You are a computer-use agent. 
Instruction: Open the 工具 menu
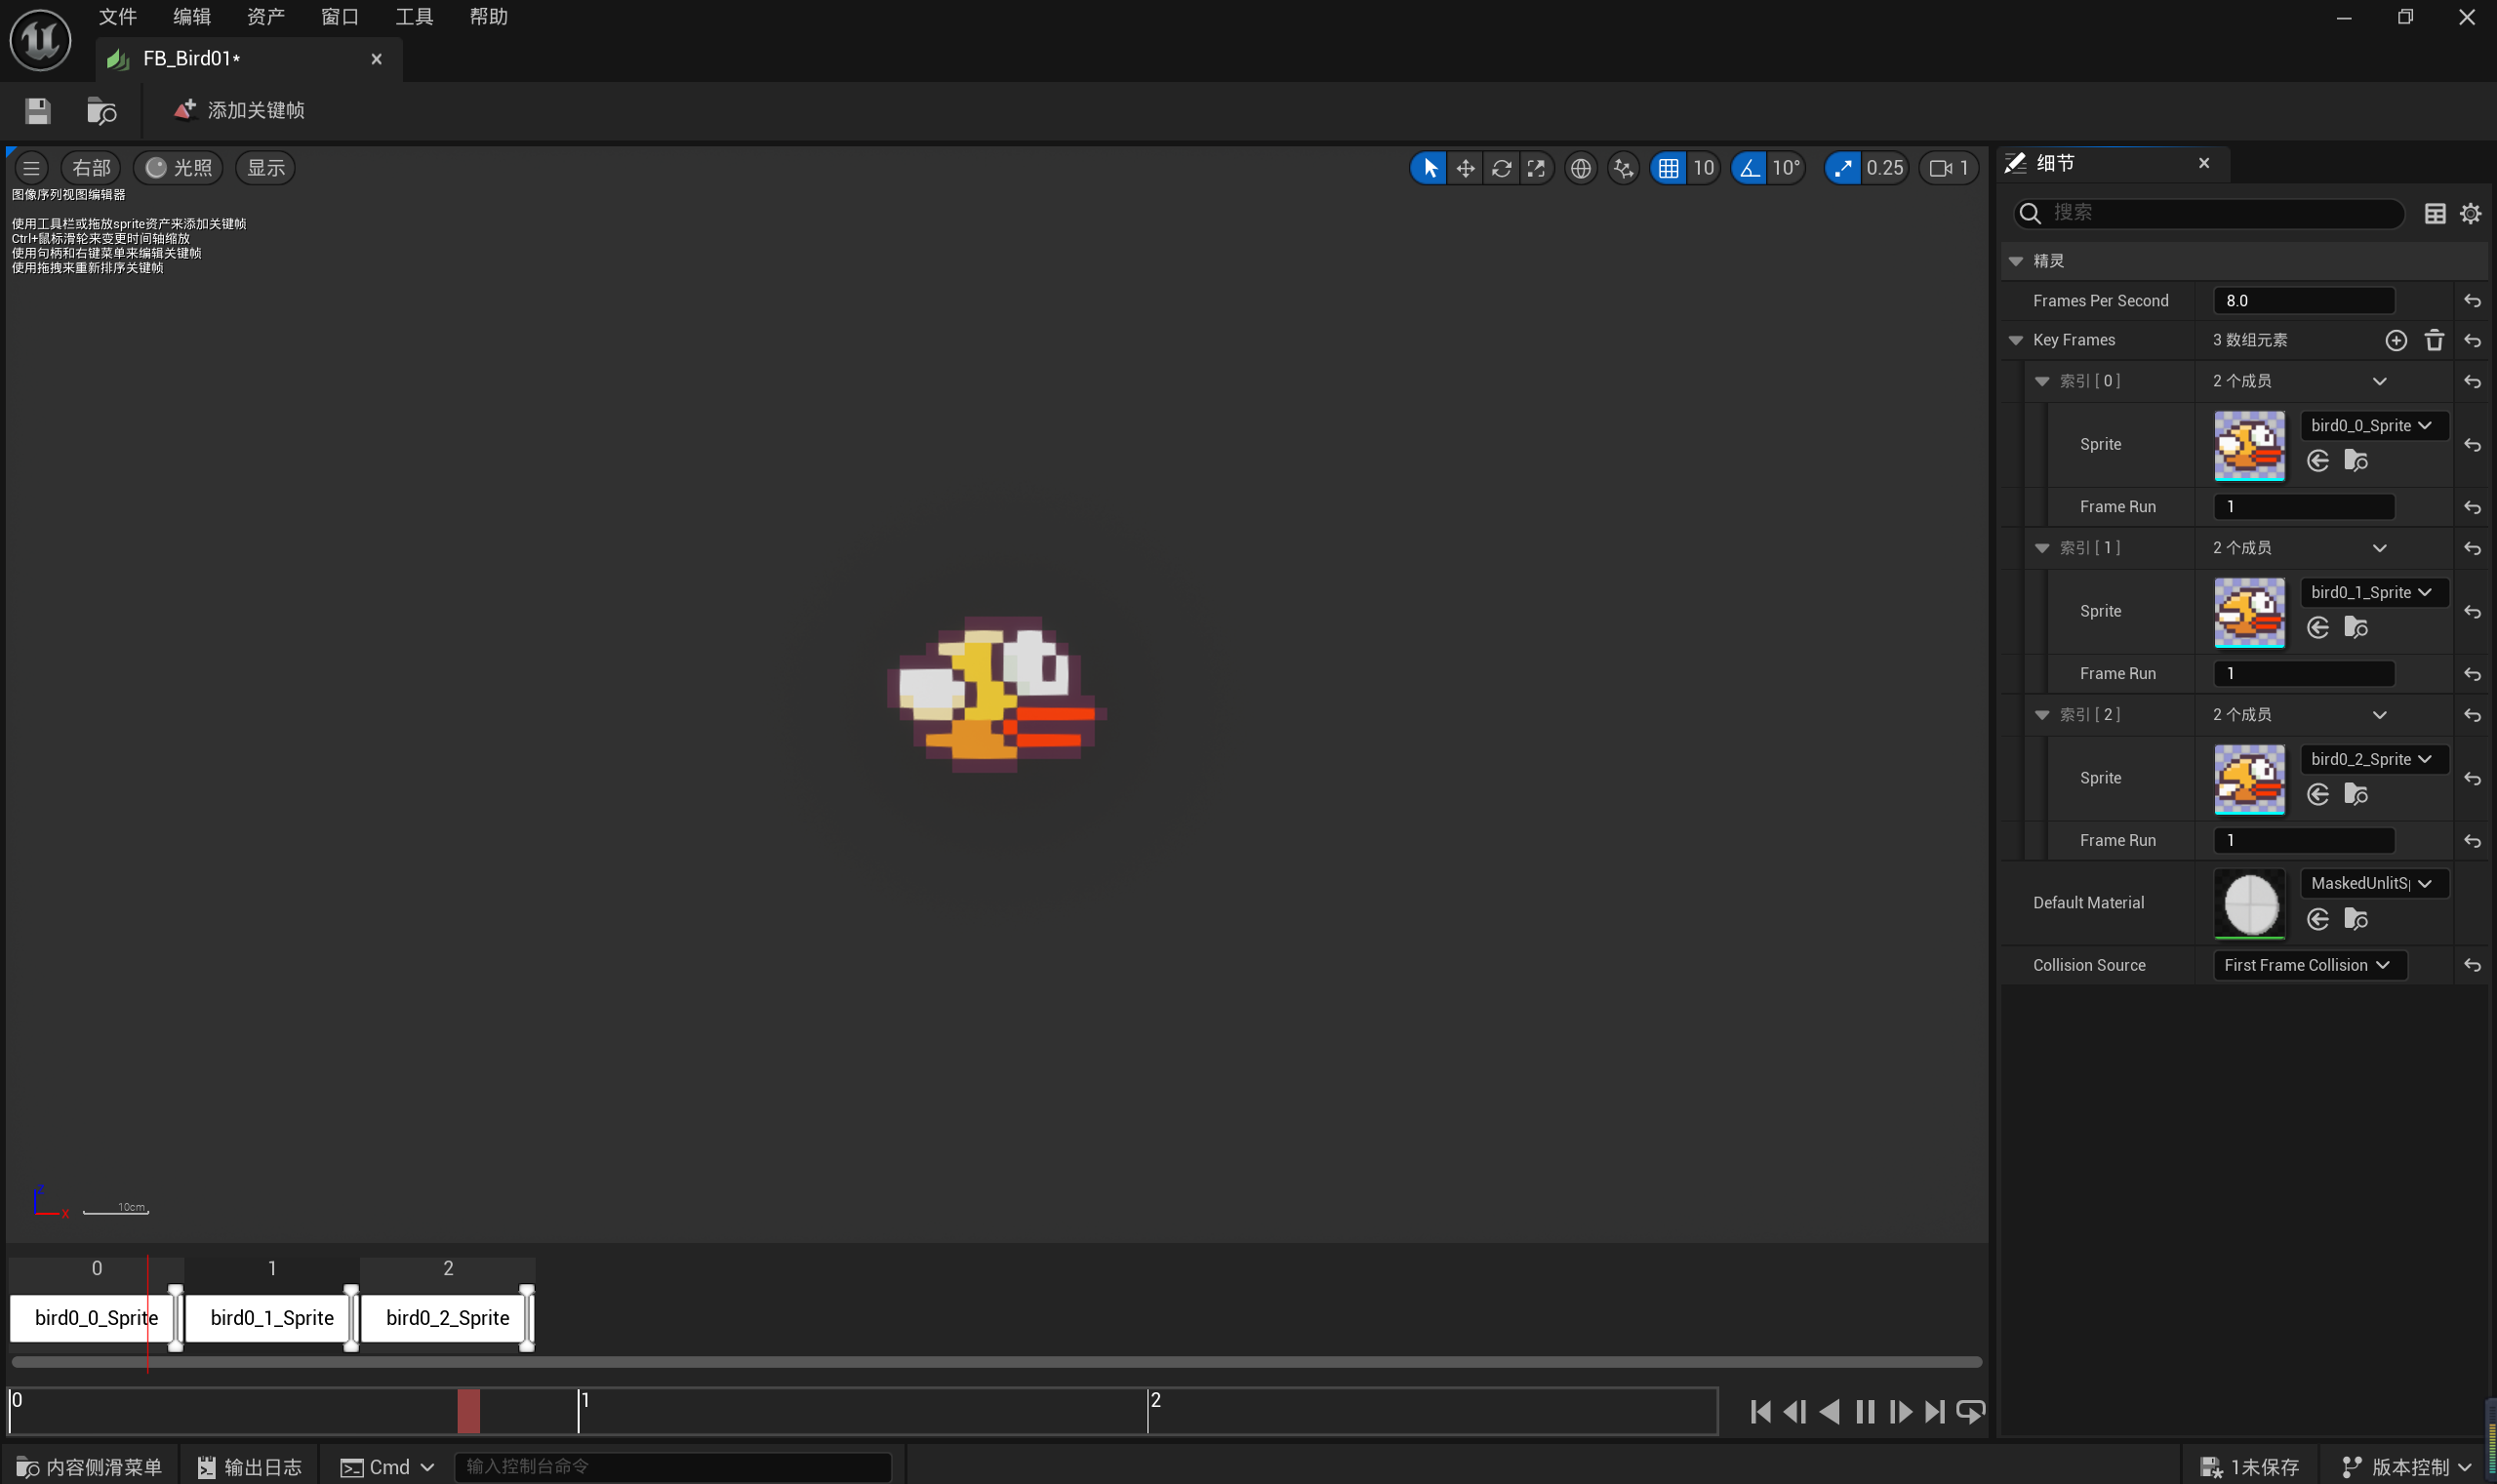(x=414, y=17)
